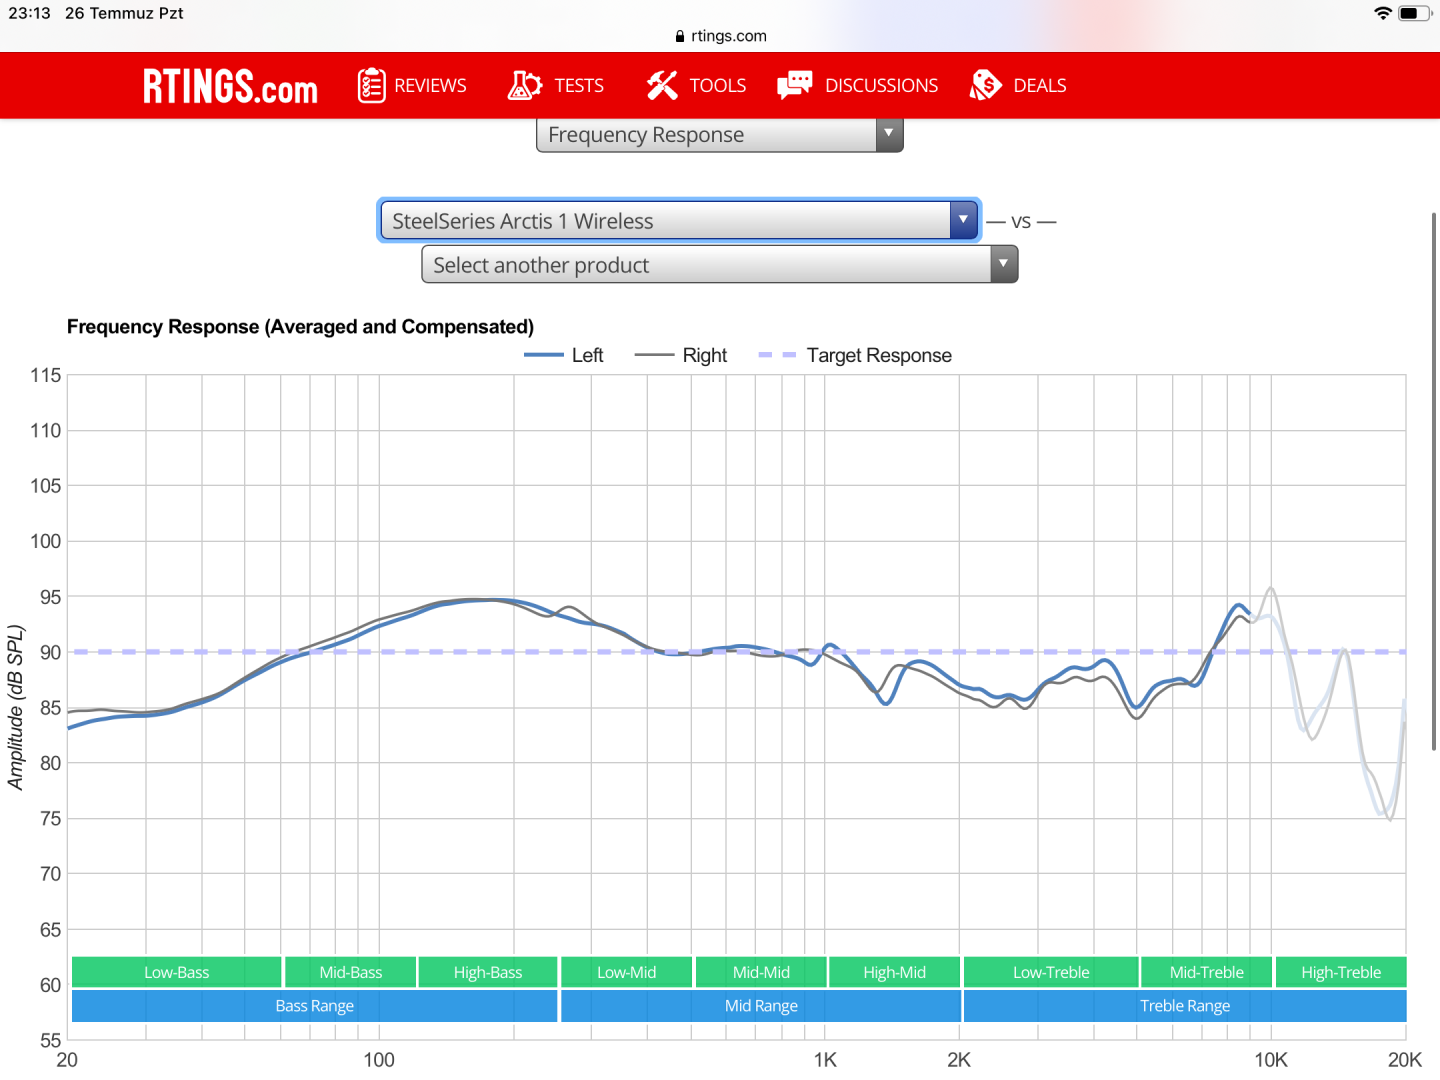The width and height of the screenshot is (1440, 1080).
Task: Tap the Wi-Fi status icon
Action: coord(1383,13)
